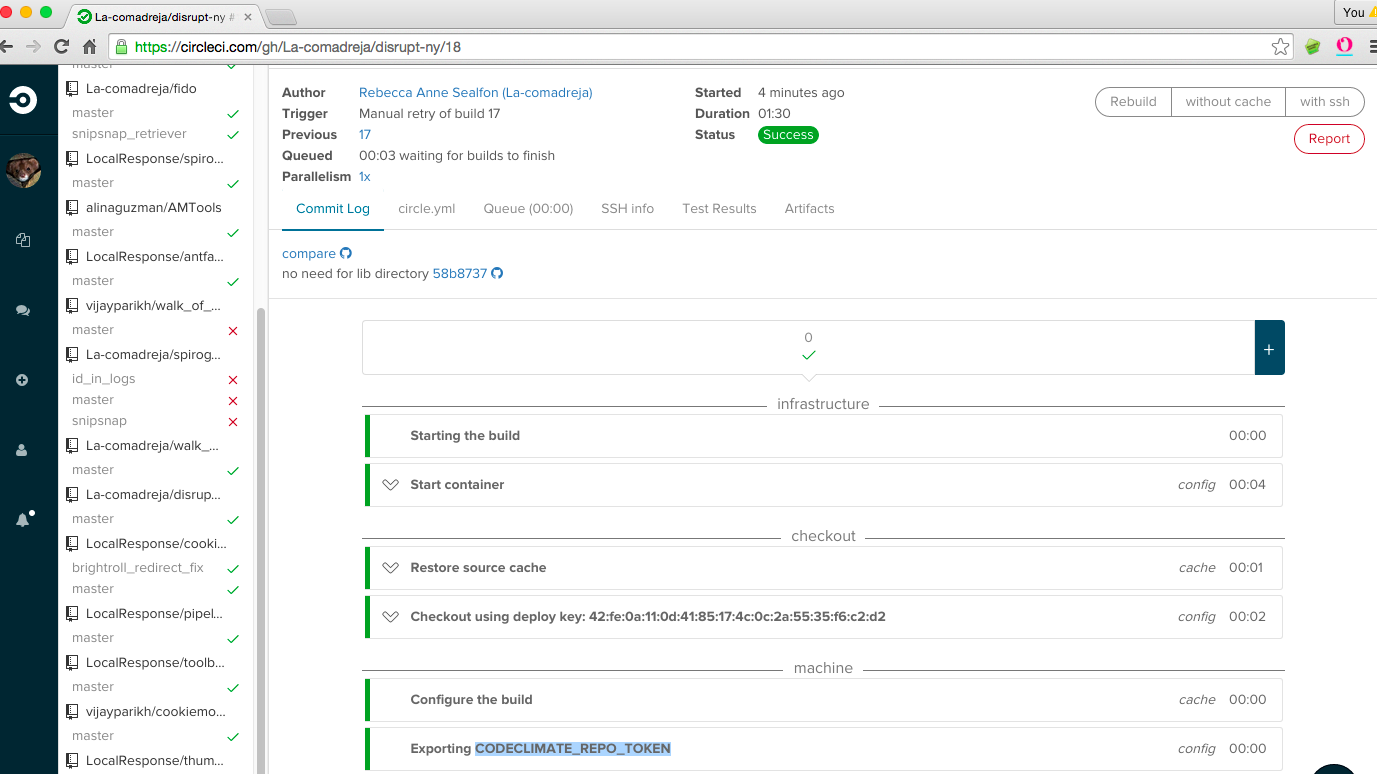The height and width of the screenshot is (774, 1377).
Task: Click the Rebuild button
Action: tap(1133, 102)
